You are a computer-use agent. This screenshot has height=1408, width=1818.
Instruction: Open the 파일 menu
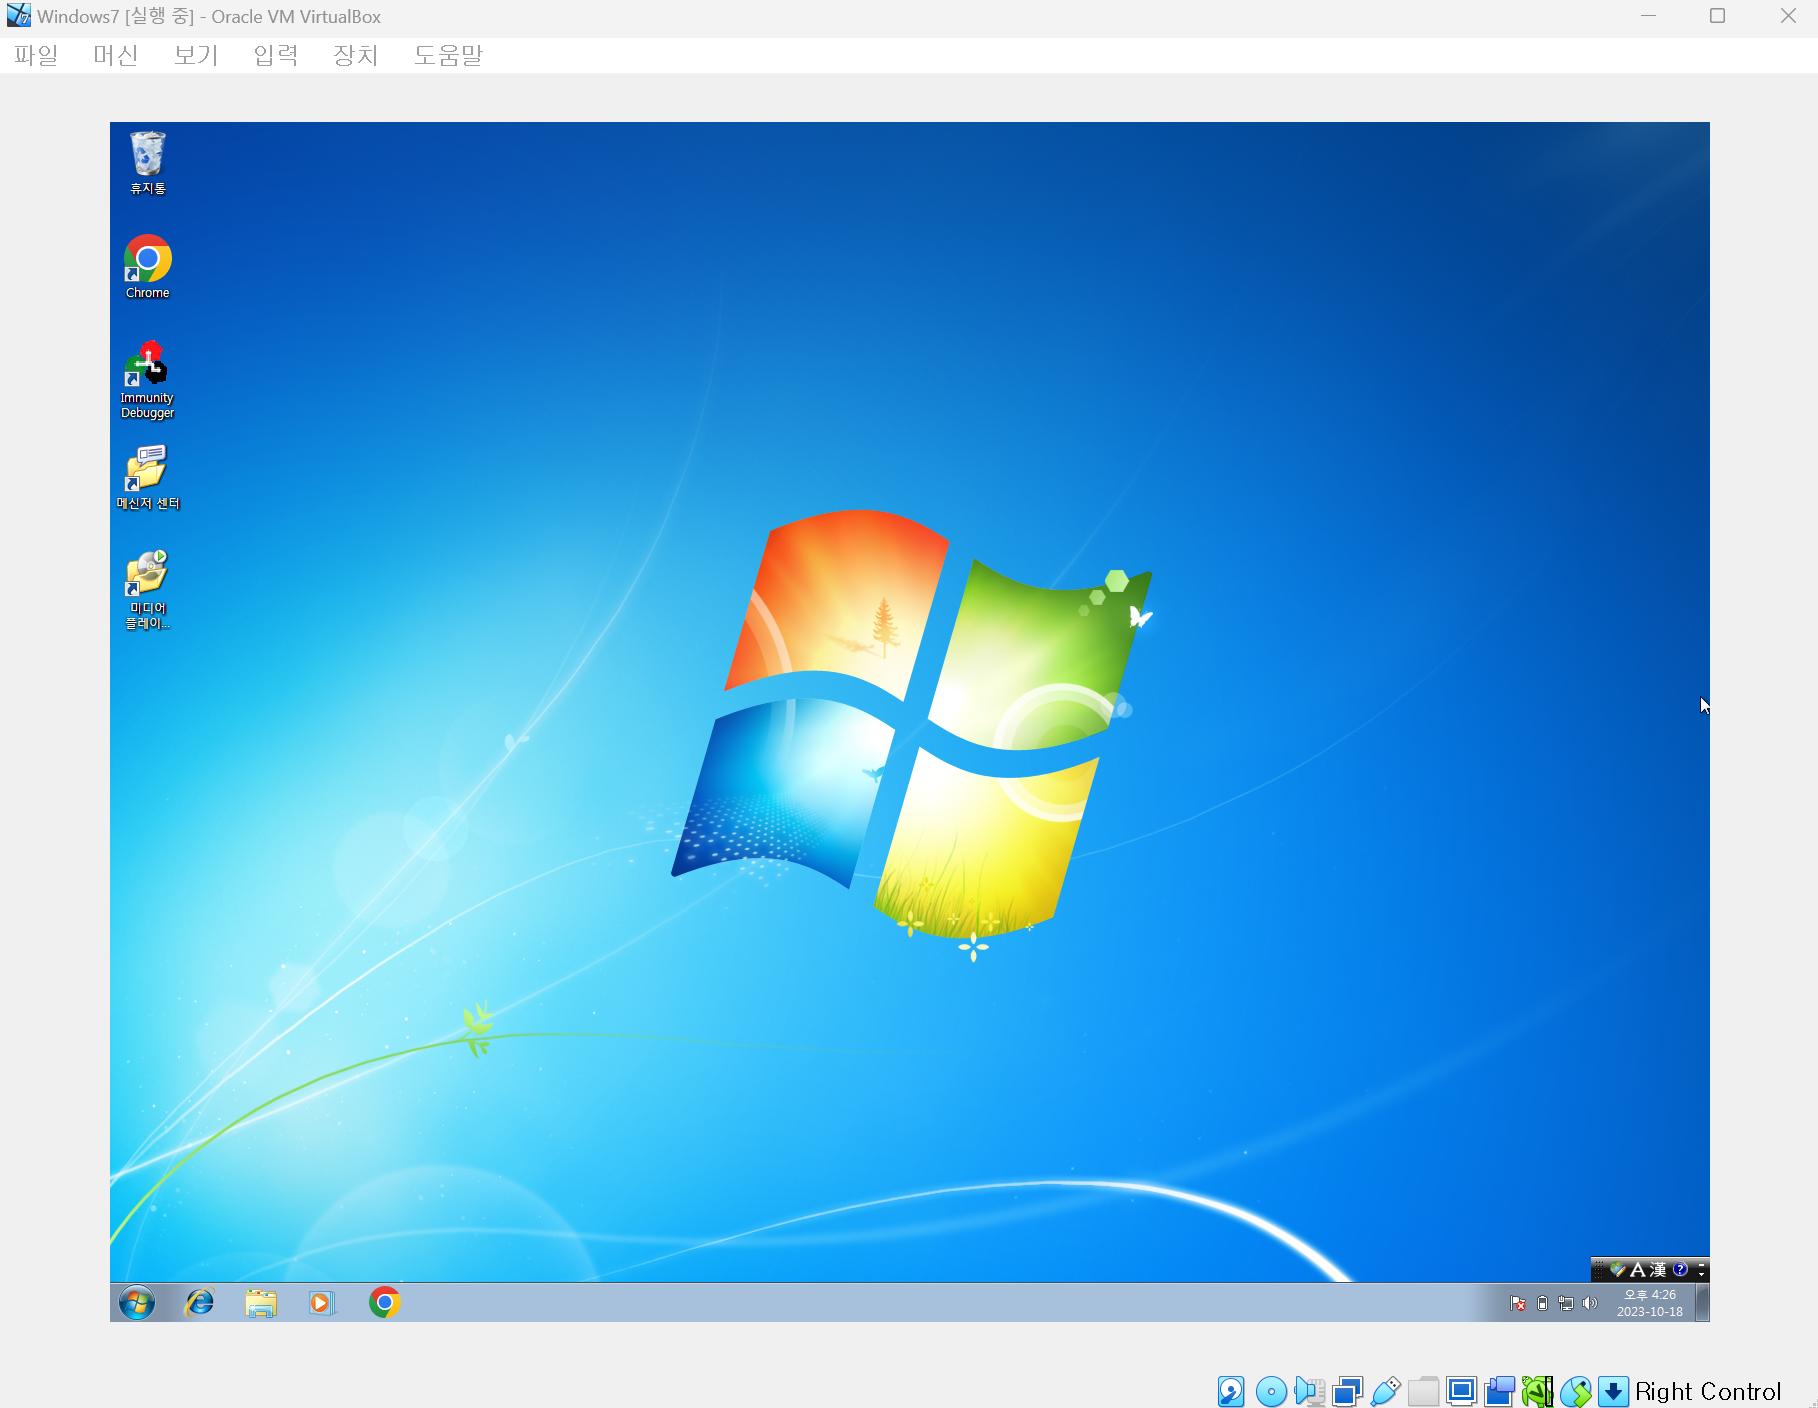click(36, 55)
